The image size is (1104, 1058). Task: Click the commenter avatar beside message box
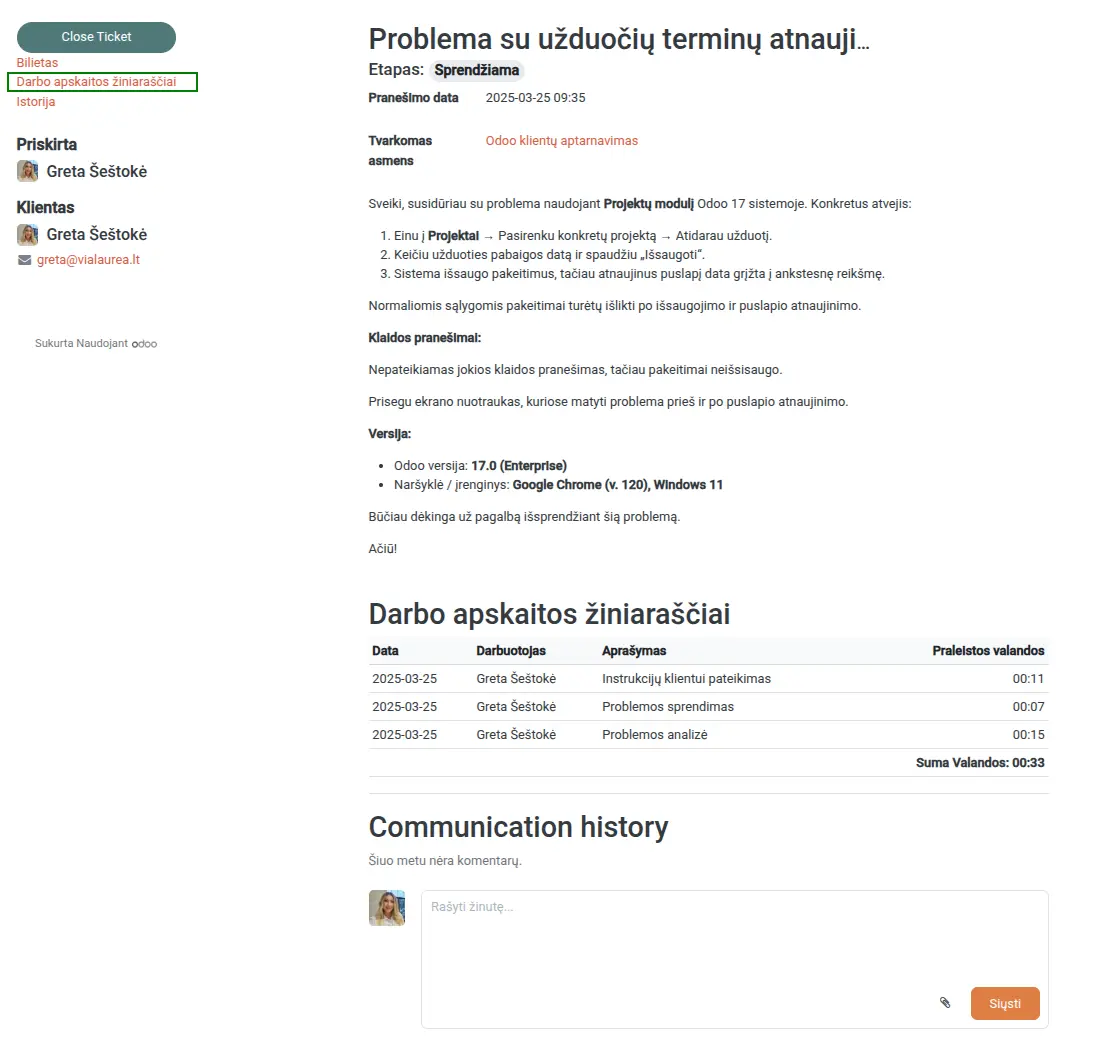[387, 908]
